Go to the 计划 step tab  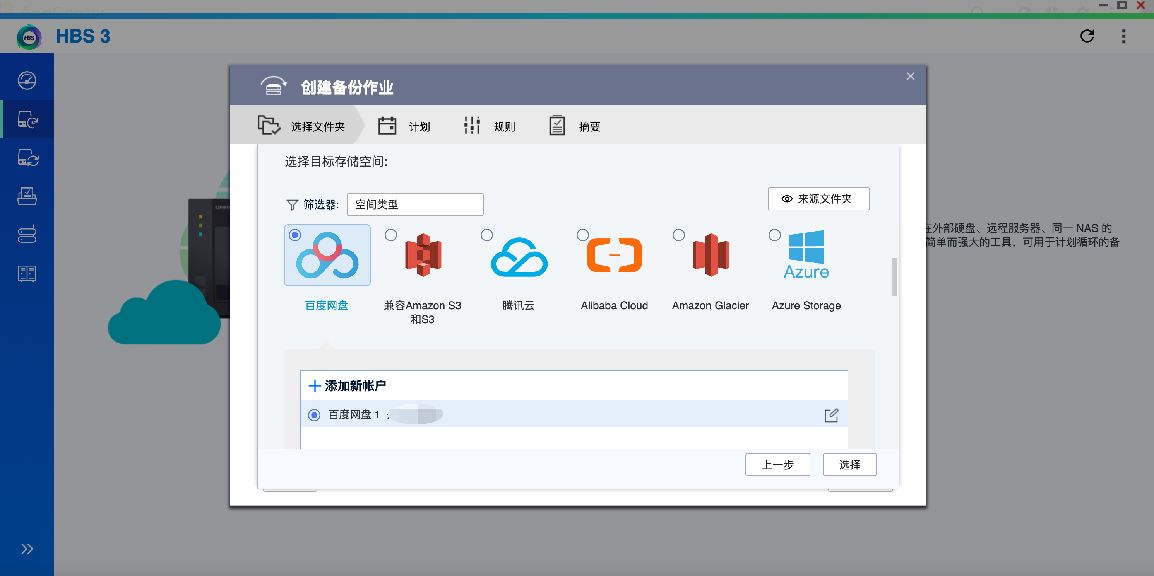404,126
